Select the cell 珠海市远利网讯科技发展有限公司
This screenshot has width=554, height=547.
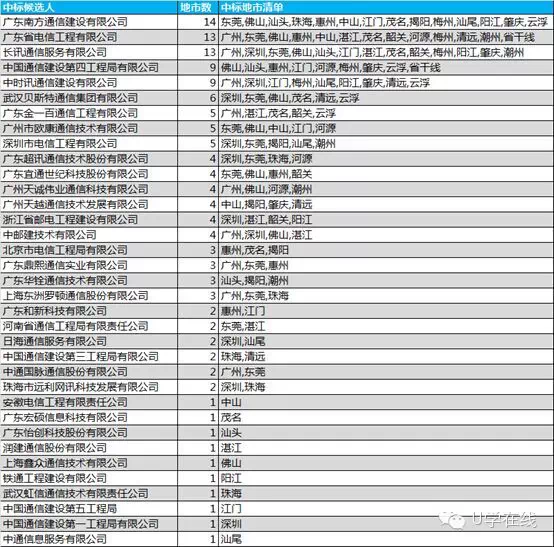89,387
